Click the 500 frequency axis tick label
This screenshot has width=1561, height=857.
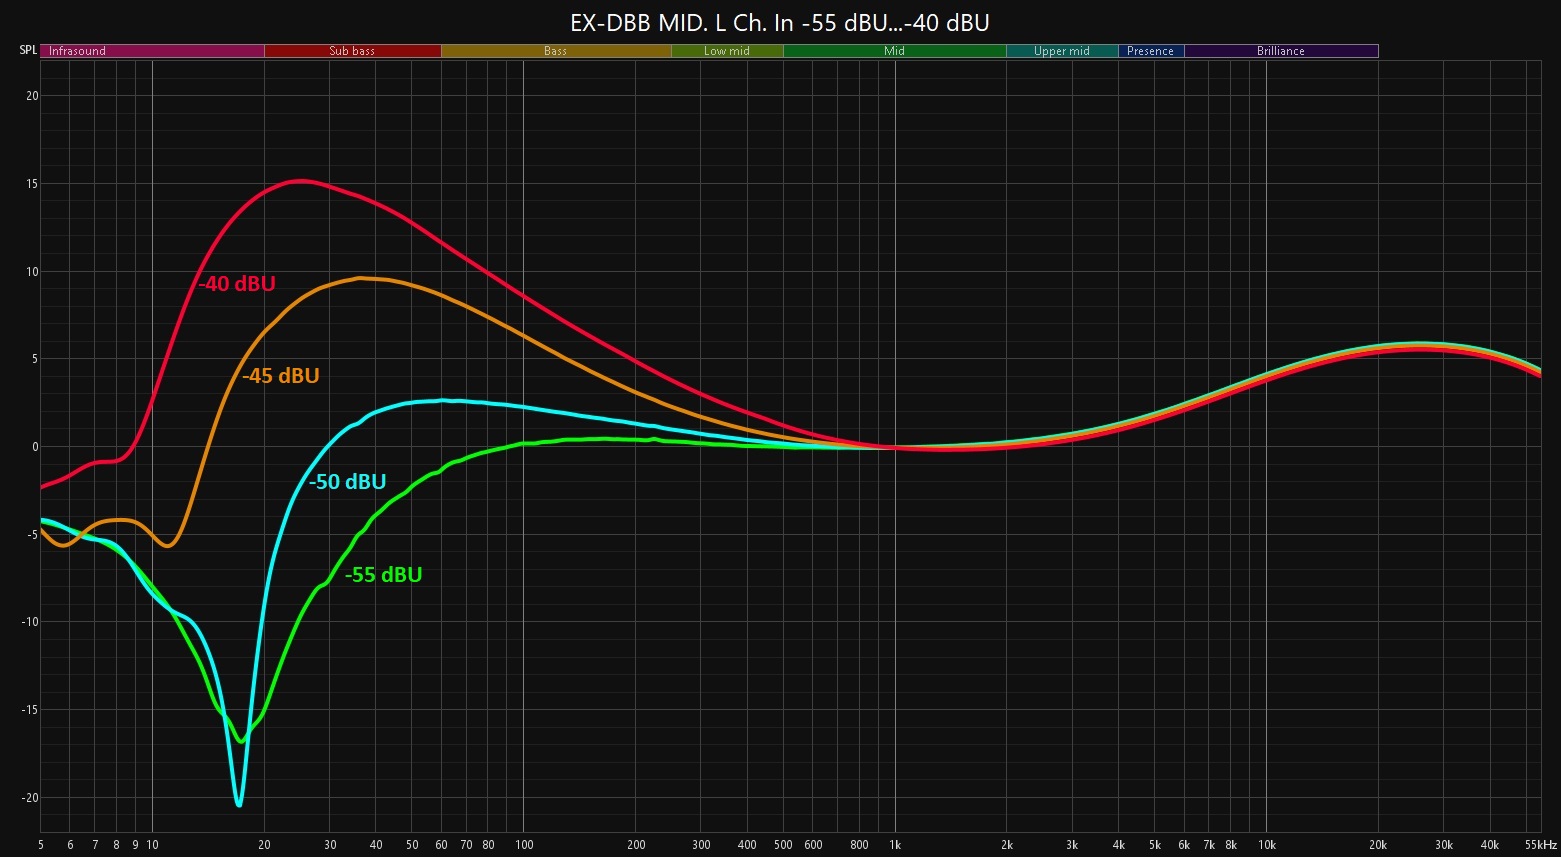click(x=783, y=845)
